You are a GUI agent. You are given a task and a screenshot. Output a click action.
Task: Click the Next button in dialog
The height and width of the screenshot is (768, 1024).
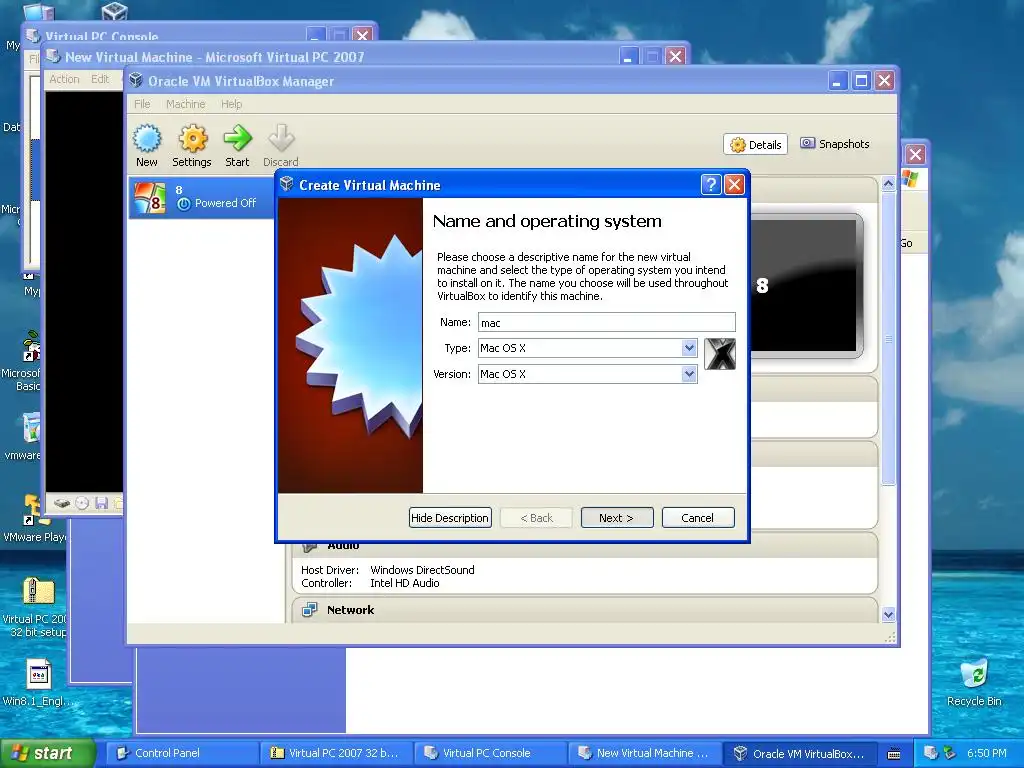[616, 518]
